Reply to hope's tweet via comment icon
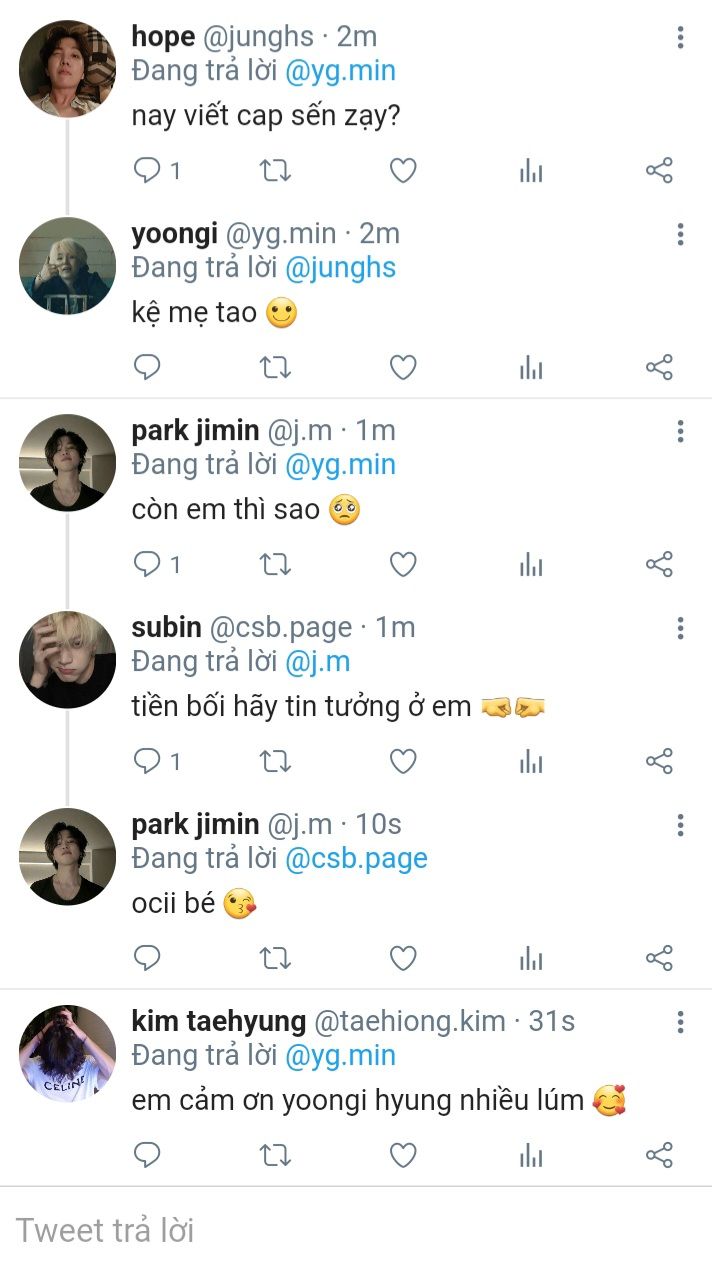 pyautogui.click(x=148, y=171)
